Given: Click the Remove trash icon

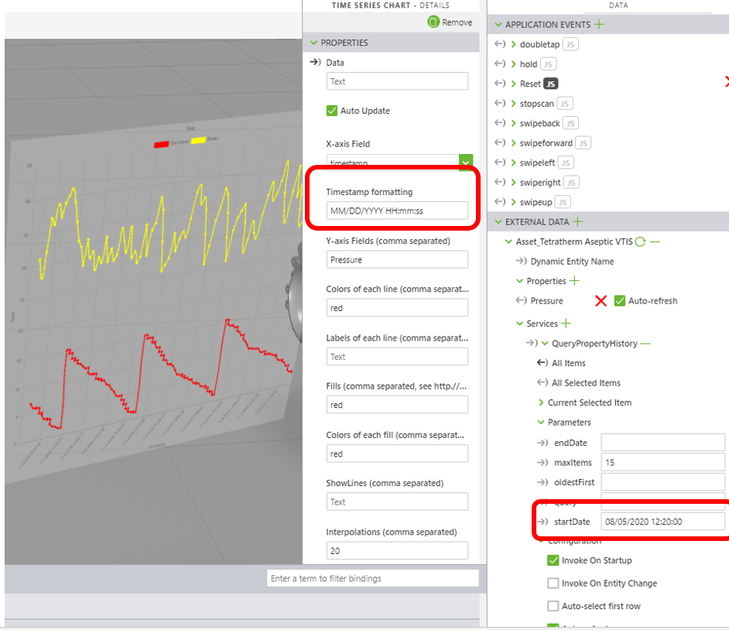Looking at the screenshot, I should (433, 22).
